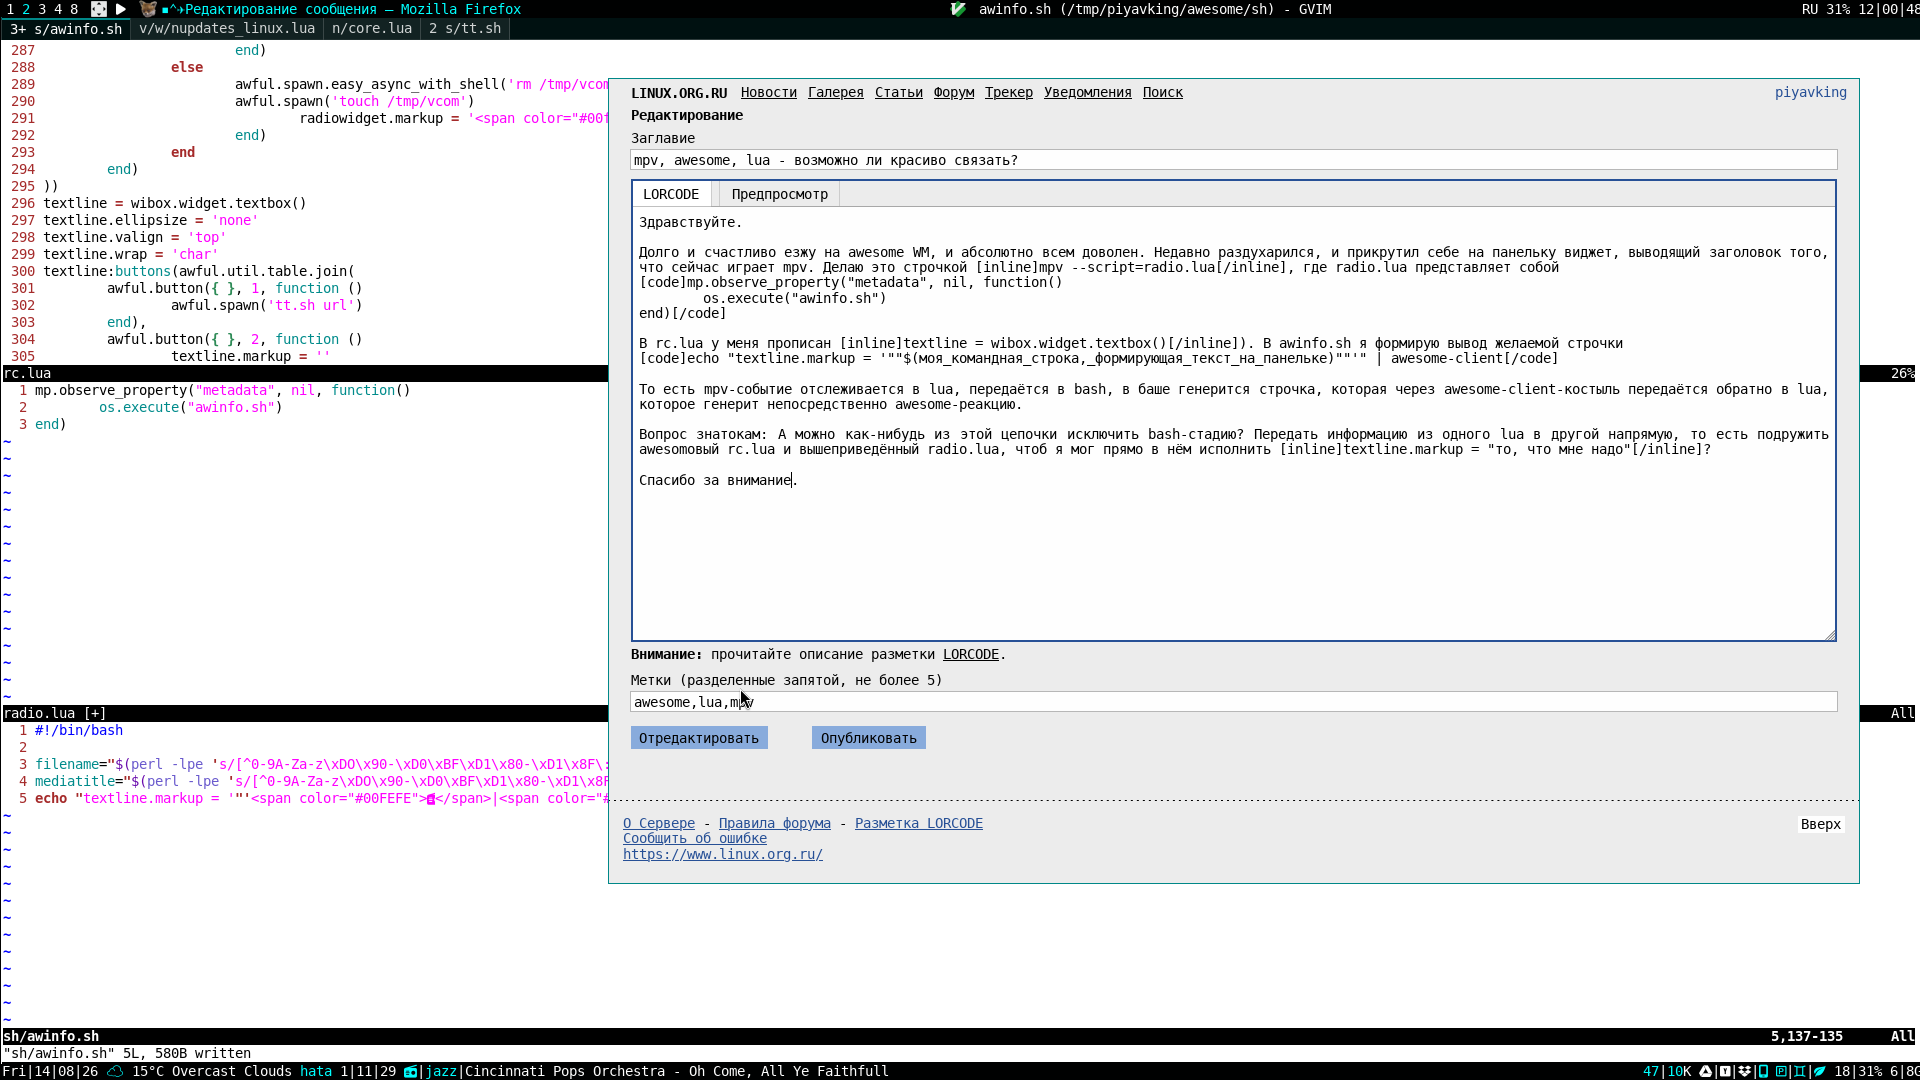
Task: Click the Вверх back-to-top button
Action: coord(1821,824)
